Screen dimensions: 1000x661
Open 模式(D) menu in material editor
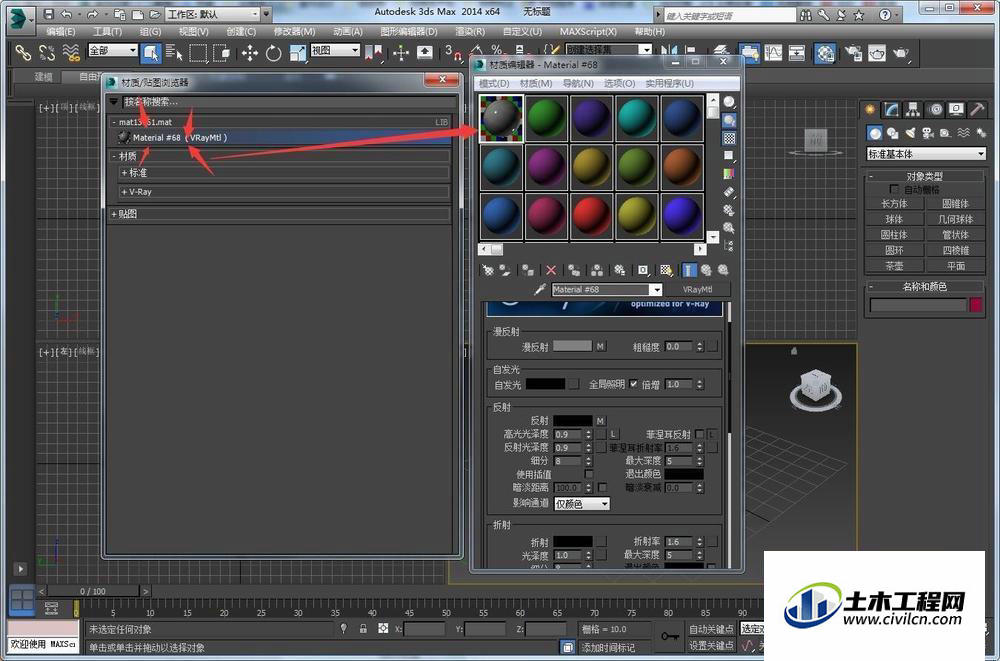tap(494, 84)
